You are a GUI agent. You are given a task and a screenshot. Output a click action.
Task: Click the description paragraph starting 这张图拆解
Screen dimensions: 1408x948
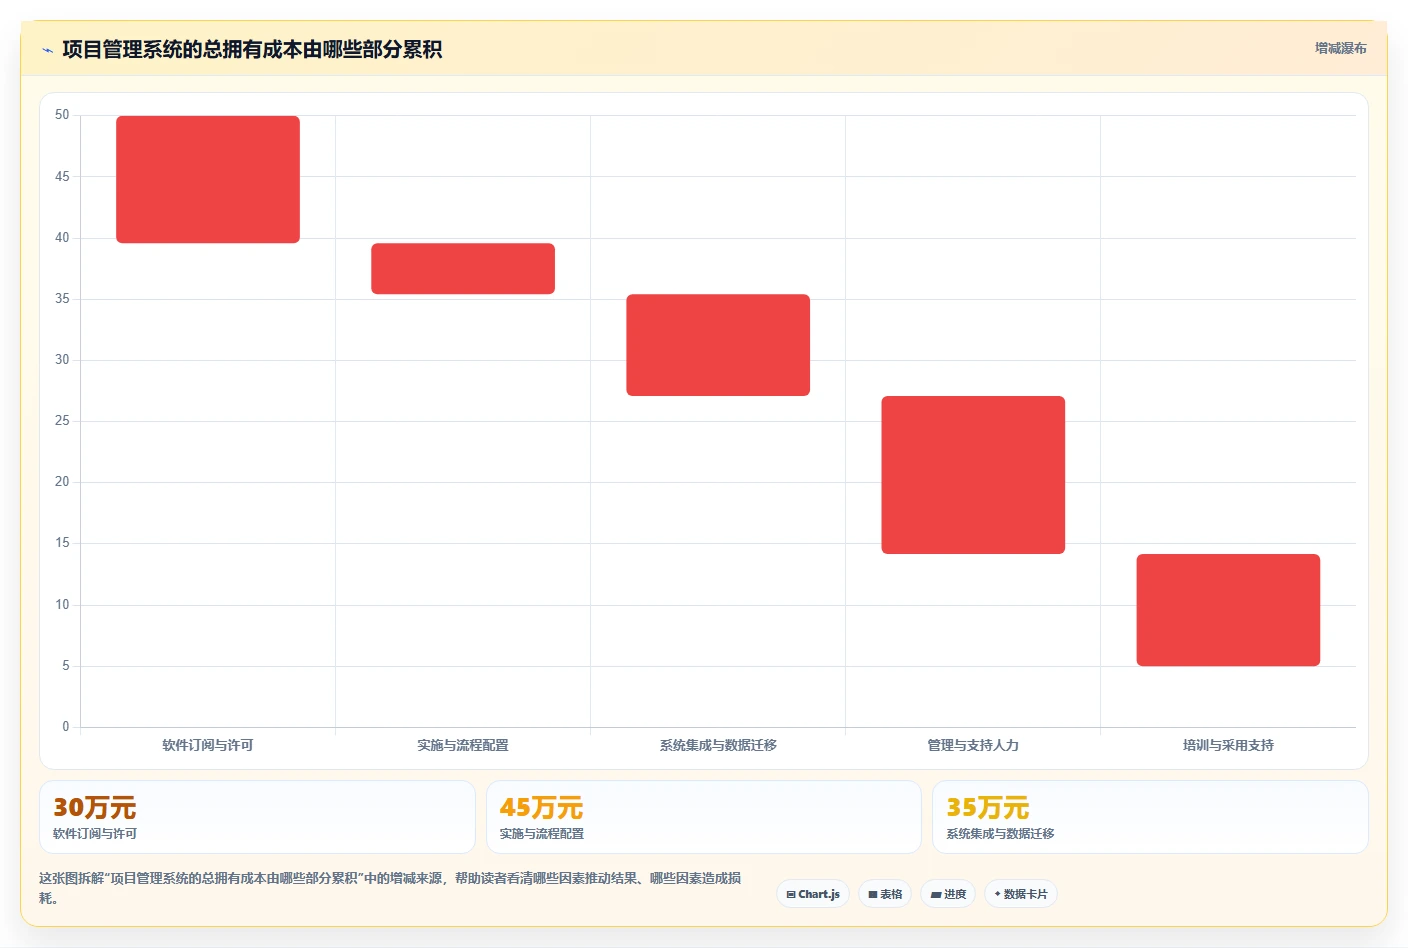coord(391,888)
